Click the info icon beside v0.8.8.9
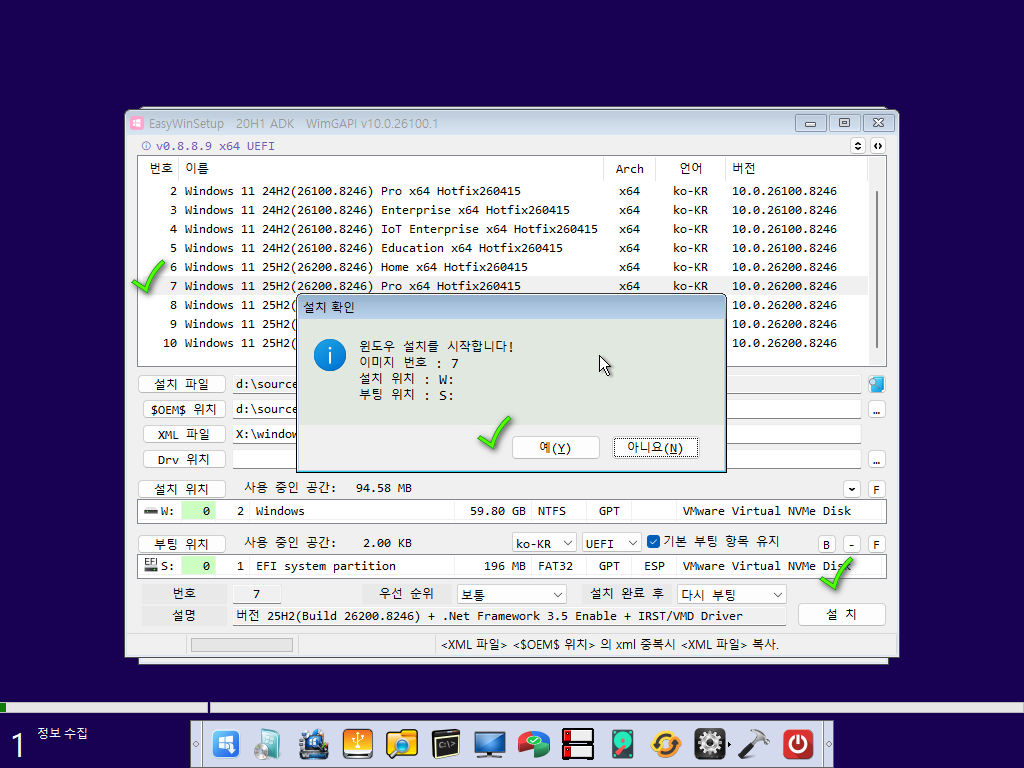Viewport: 1024px width, 768px height. click(x=146, y=146)
